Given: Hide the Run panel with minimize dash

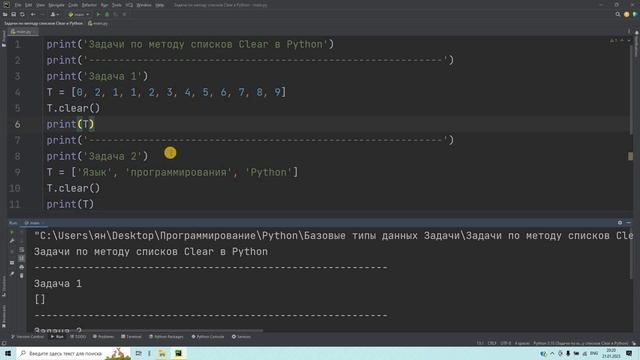Looking at the screenshot, I should click(x=629, y=223).
